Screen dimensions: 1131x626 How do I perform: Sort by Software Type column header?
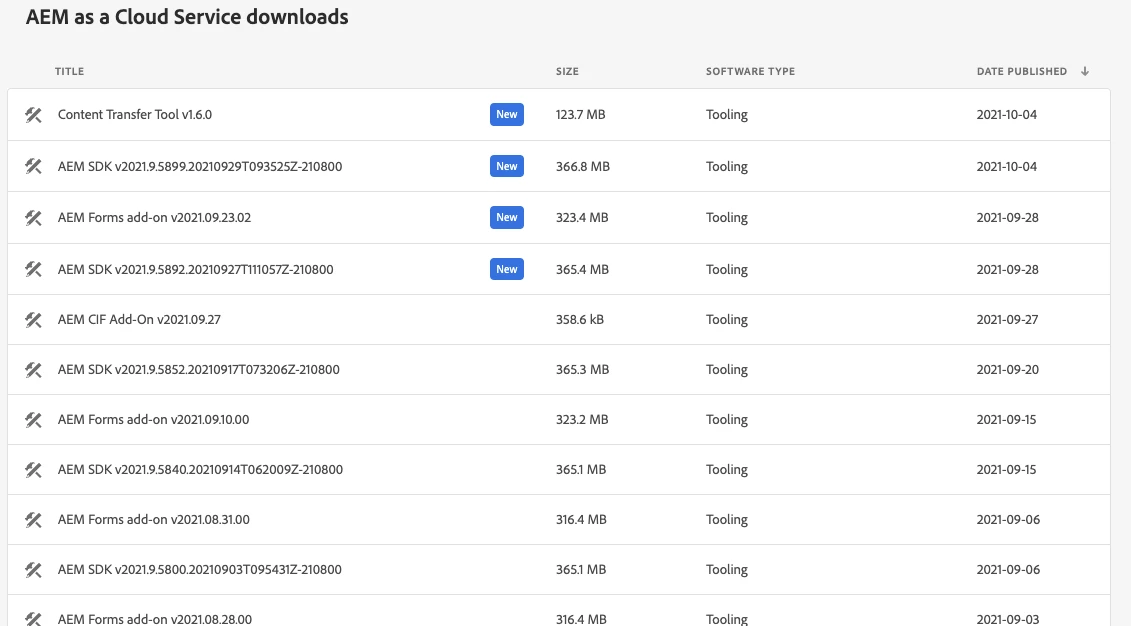(750, 71)
